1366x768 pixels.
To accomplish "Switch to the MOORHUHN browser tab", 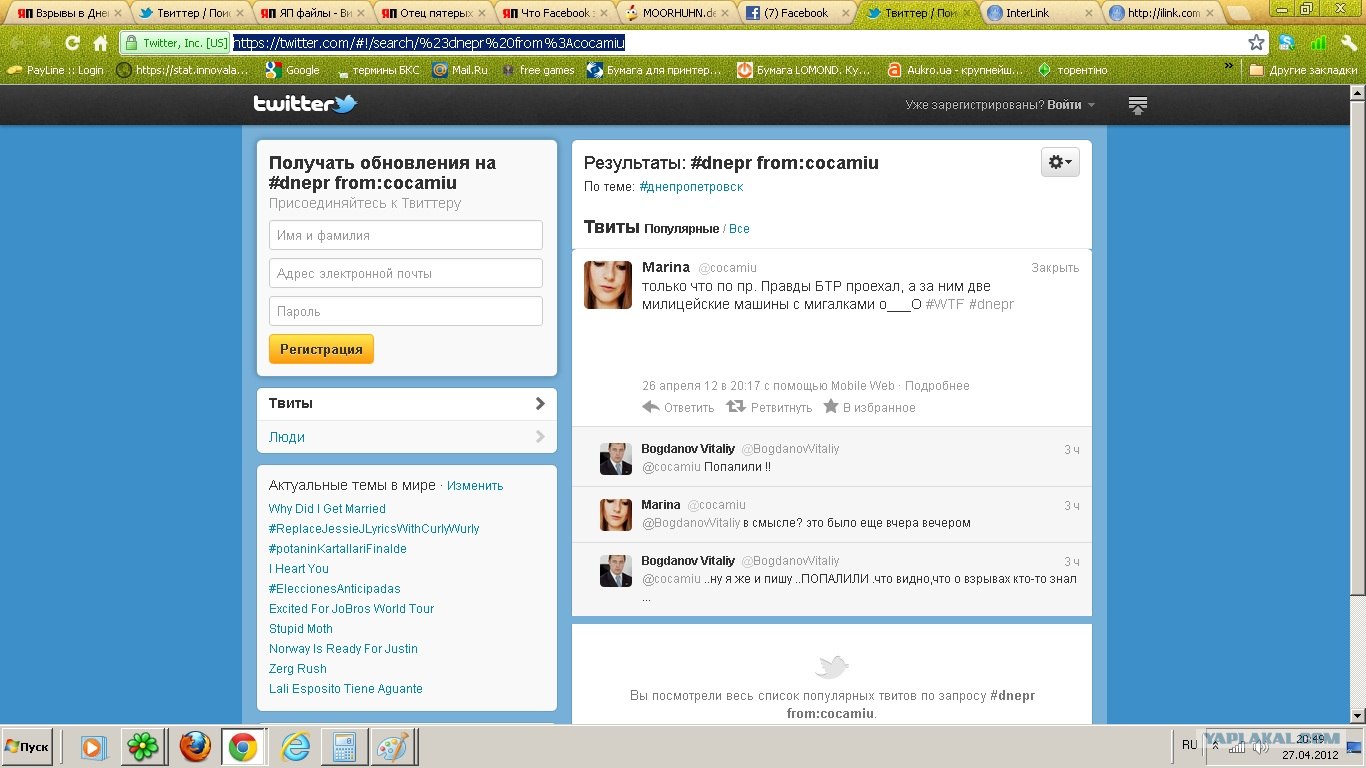I will [675, 13].
